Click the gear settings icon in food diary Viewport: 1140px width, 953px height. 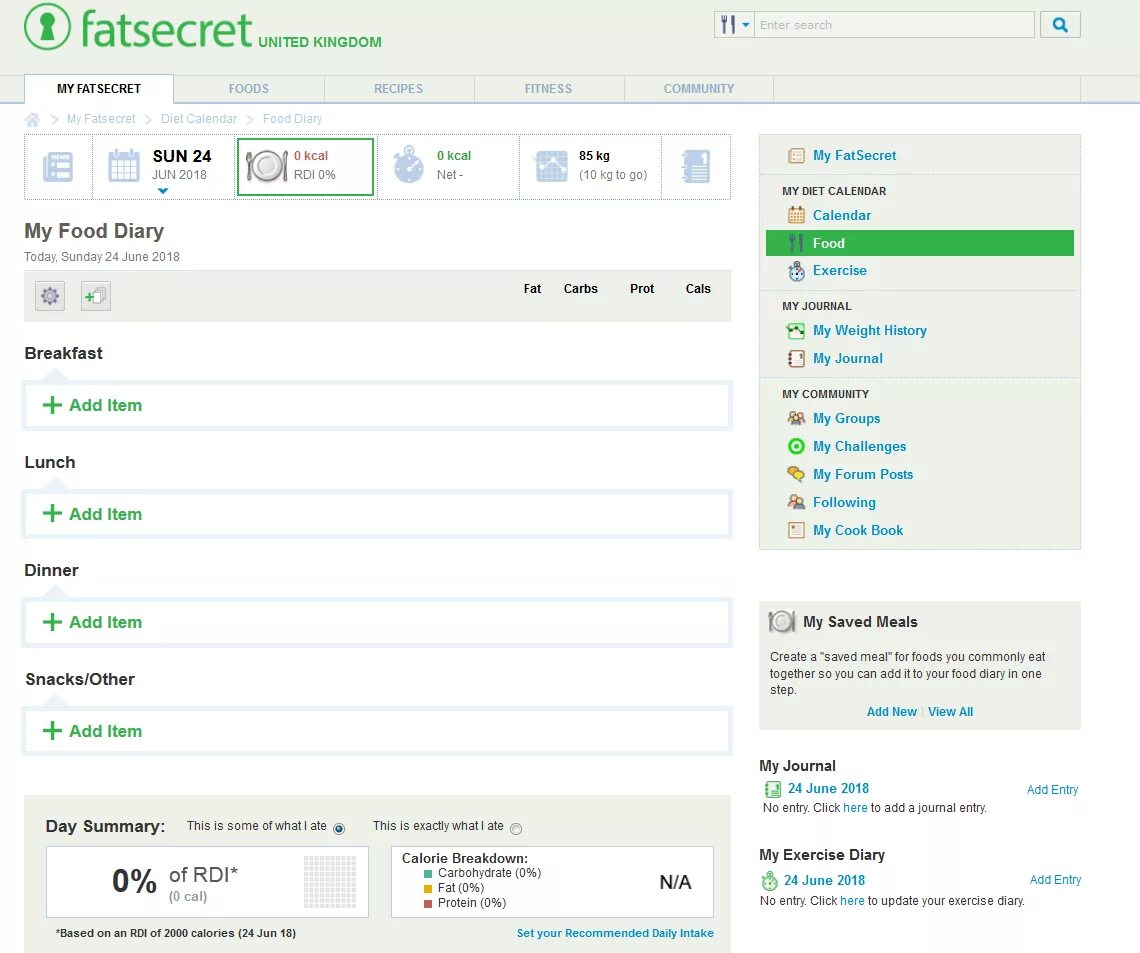point(49,296)
